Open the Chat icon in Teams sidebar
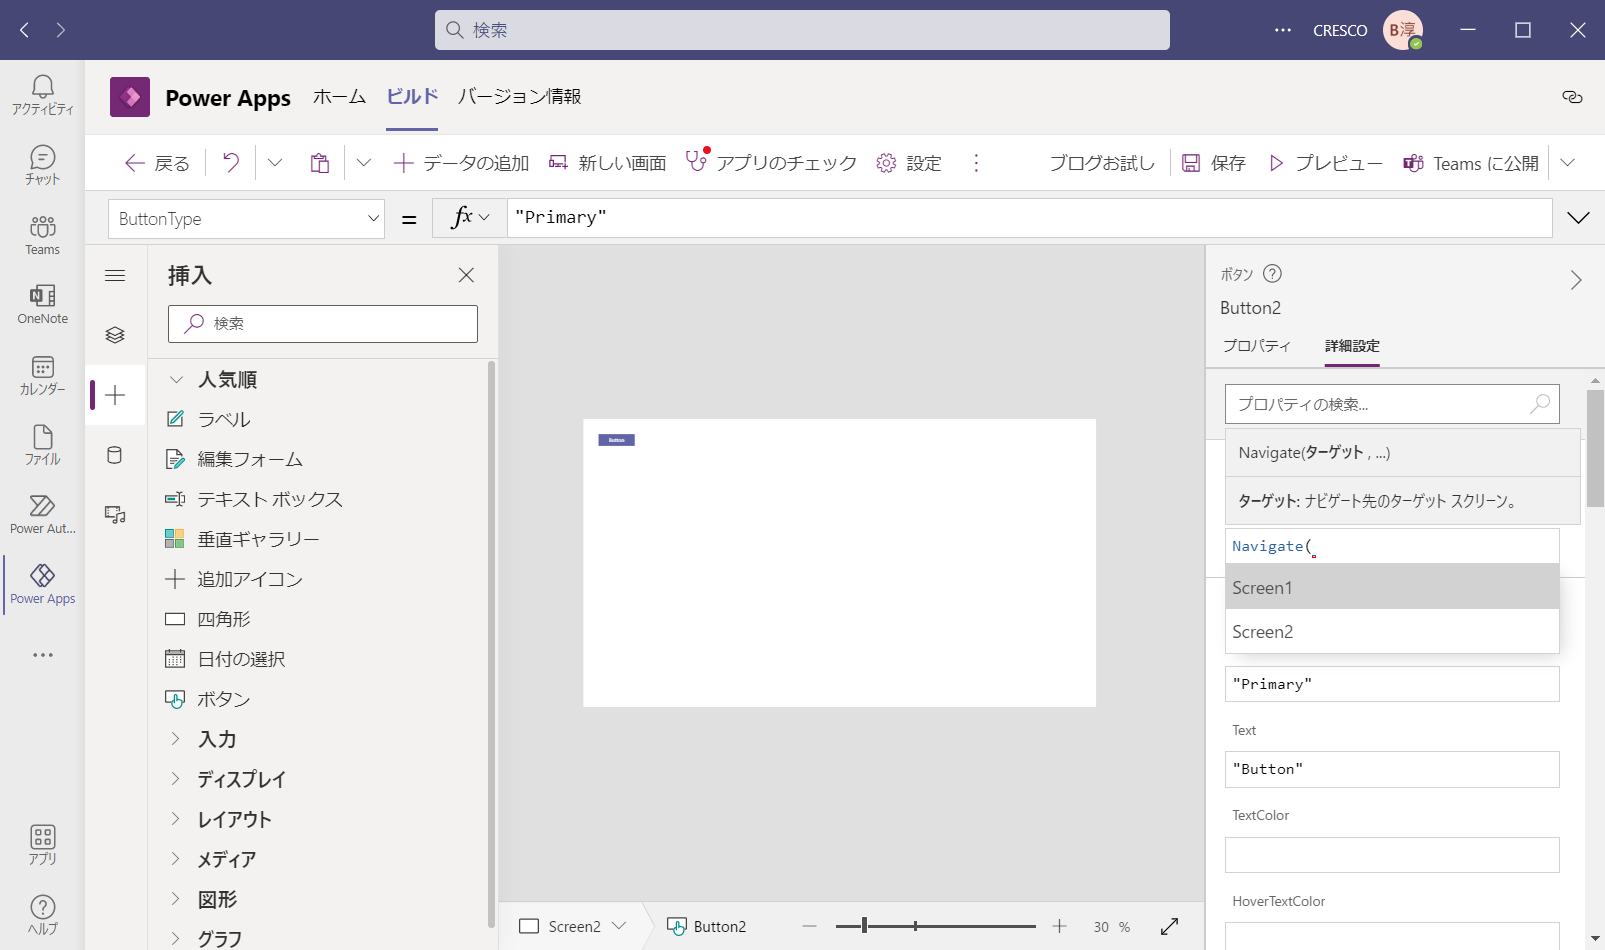 42,165
